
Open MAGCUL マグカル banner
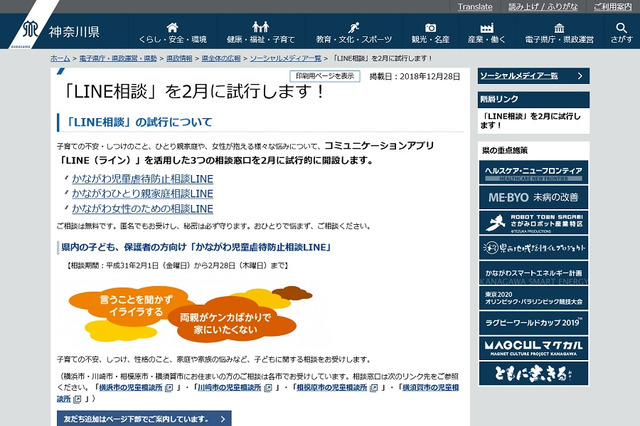tap(533, 348)
